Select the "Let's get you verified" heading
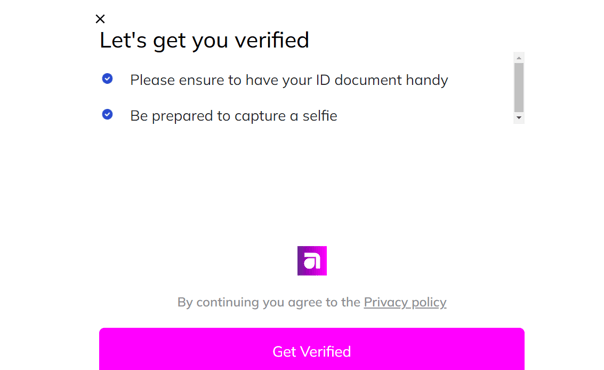This screenshot has height=370, width=604. point(204,40)
